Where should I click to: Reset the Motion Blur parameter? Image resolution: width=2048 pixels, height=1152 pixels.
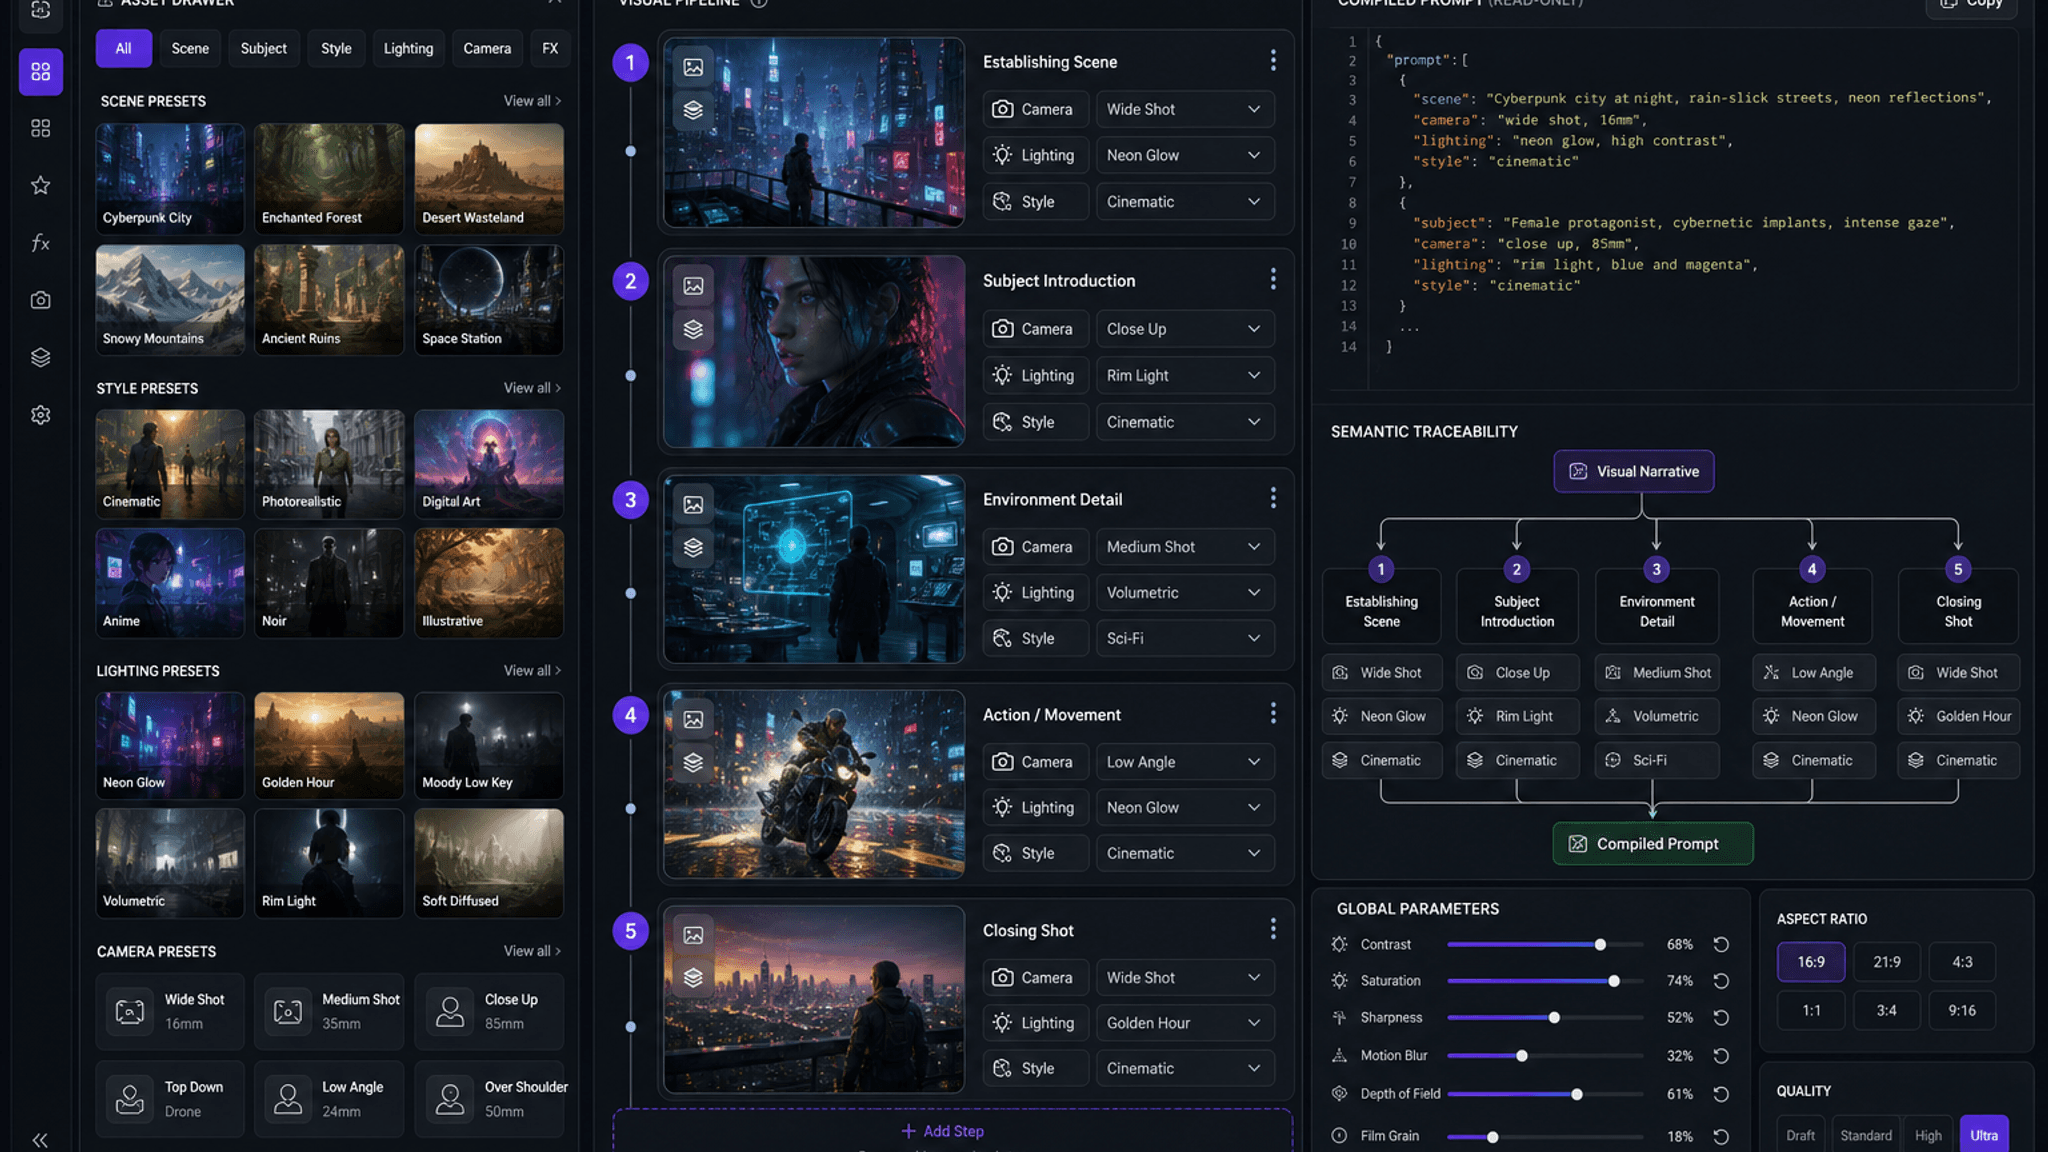(x=1721, y=1056)
